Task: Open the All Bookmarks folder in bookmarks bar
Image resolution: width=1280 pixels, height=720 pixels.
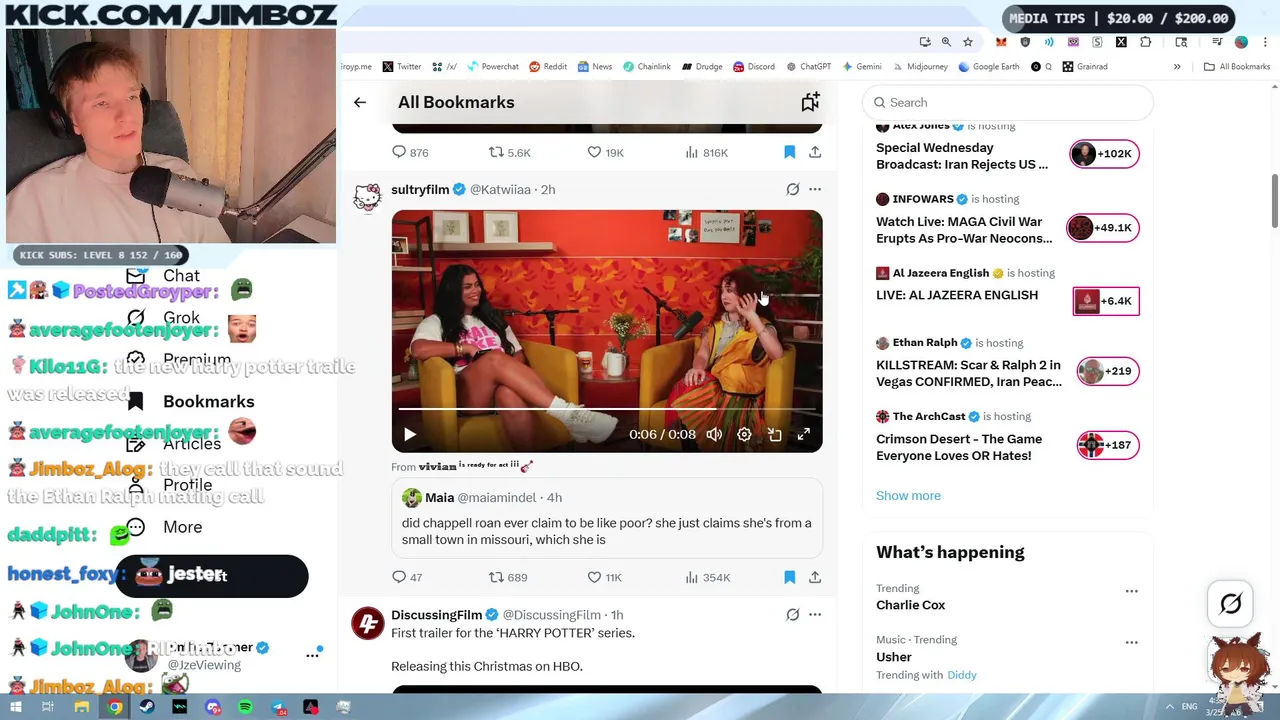Action: tap(1237, 67)
